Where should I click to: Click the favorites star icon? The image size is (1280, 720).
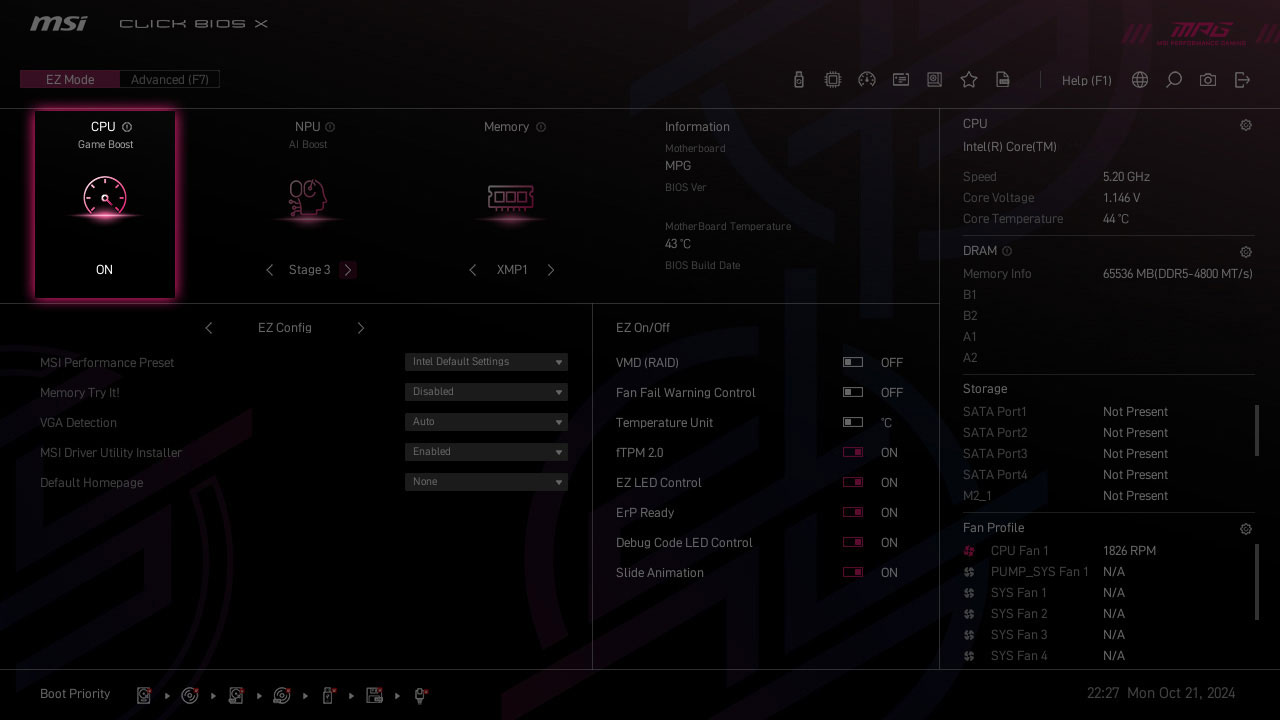tap(968, 80)
